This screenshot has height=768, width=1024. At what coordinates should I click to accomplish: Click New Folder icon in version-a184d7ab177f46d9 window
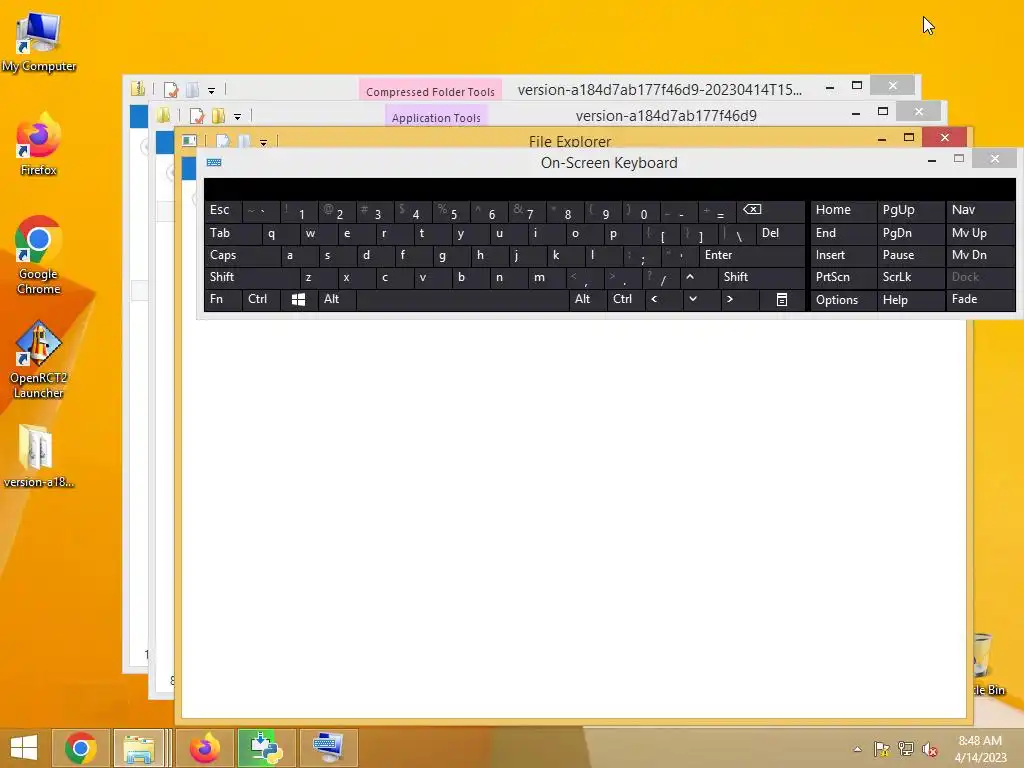(x=218, y=116)
